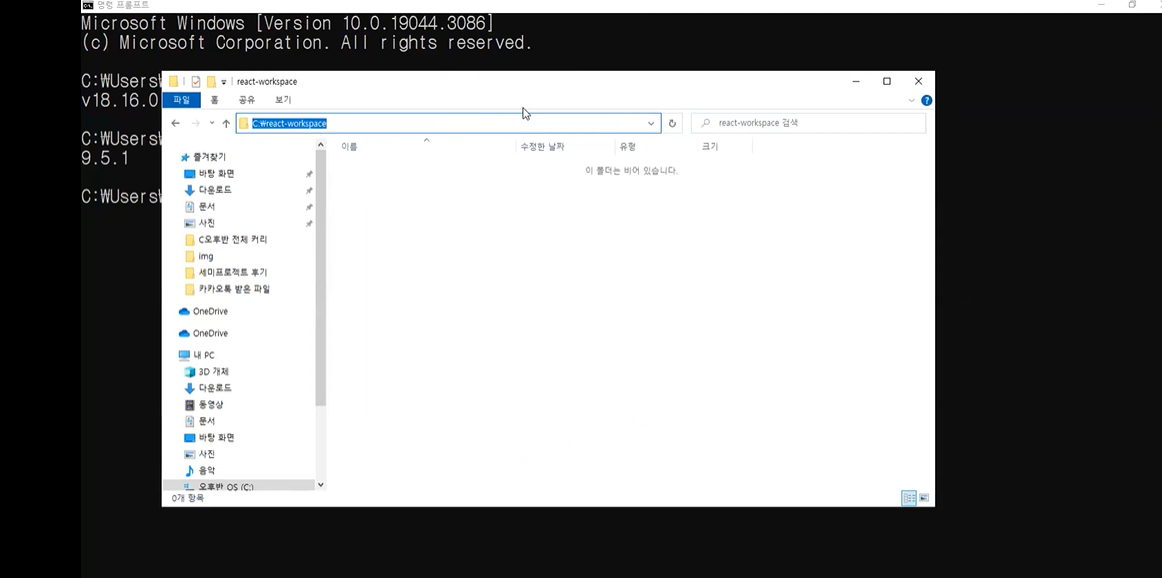
Task: Click the 내 PC computer icon
Action: (x=184, y=355)
